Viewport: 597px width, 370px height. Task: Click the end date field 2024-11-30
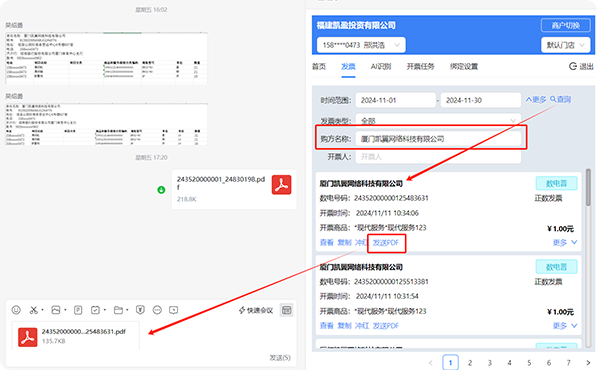[481, 100]
